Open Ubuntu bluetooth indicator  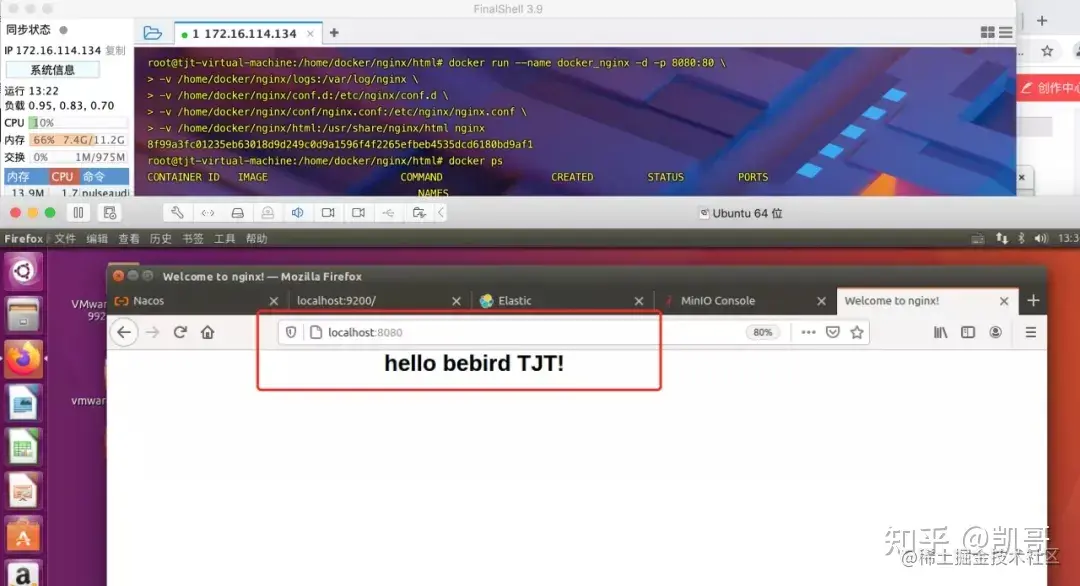(x=1021, y=238)
